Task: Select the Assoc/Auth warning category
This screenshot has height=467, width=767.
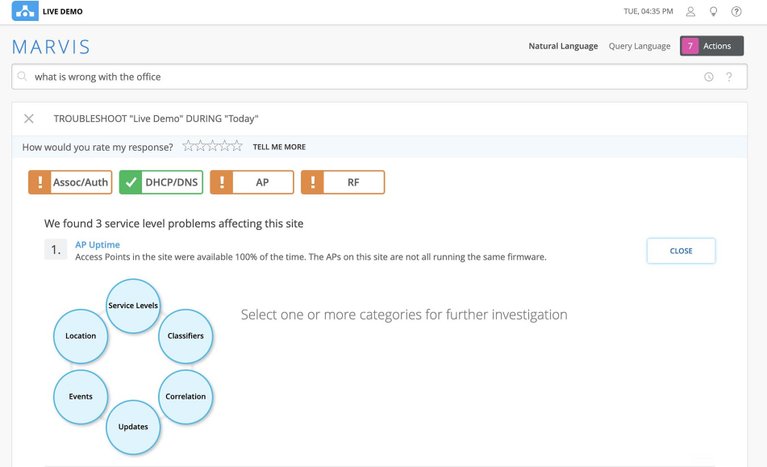Action: [70, 182]
